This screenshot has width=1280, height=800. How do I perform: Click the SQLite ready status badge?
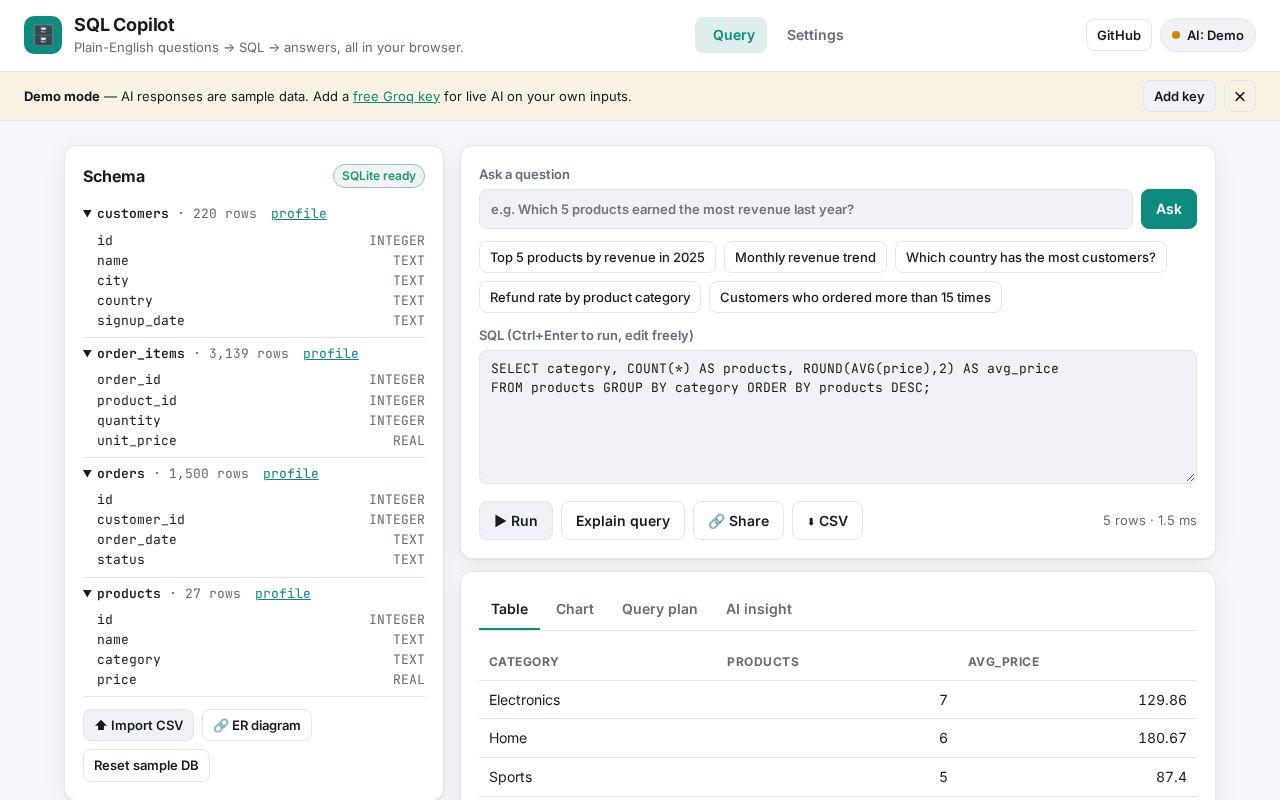point(379,176)
